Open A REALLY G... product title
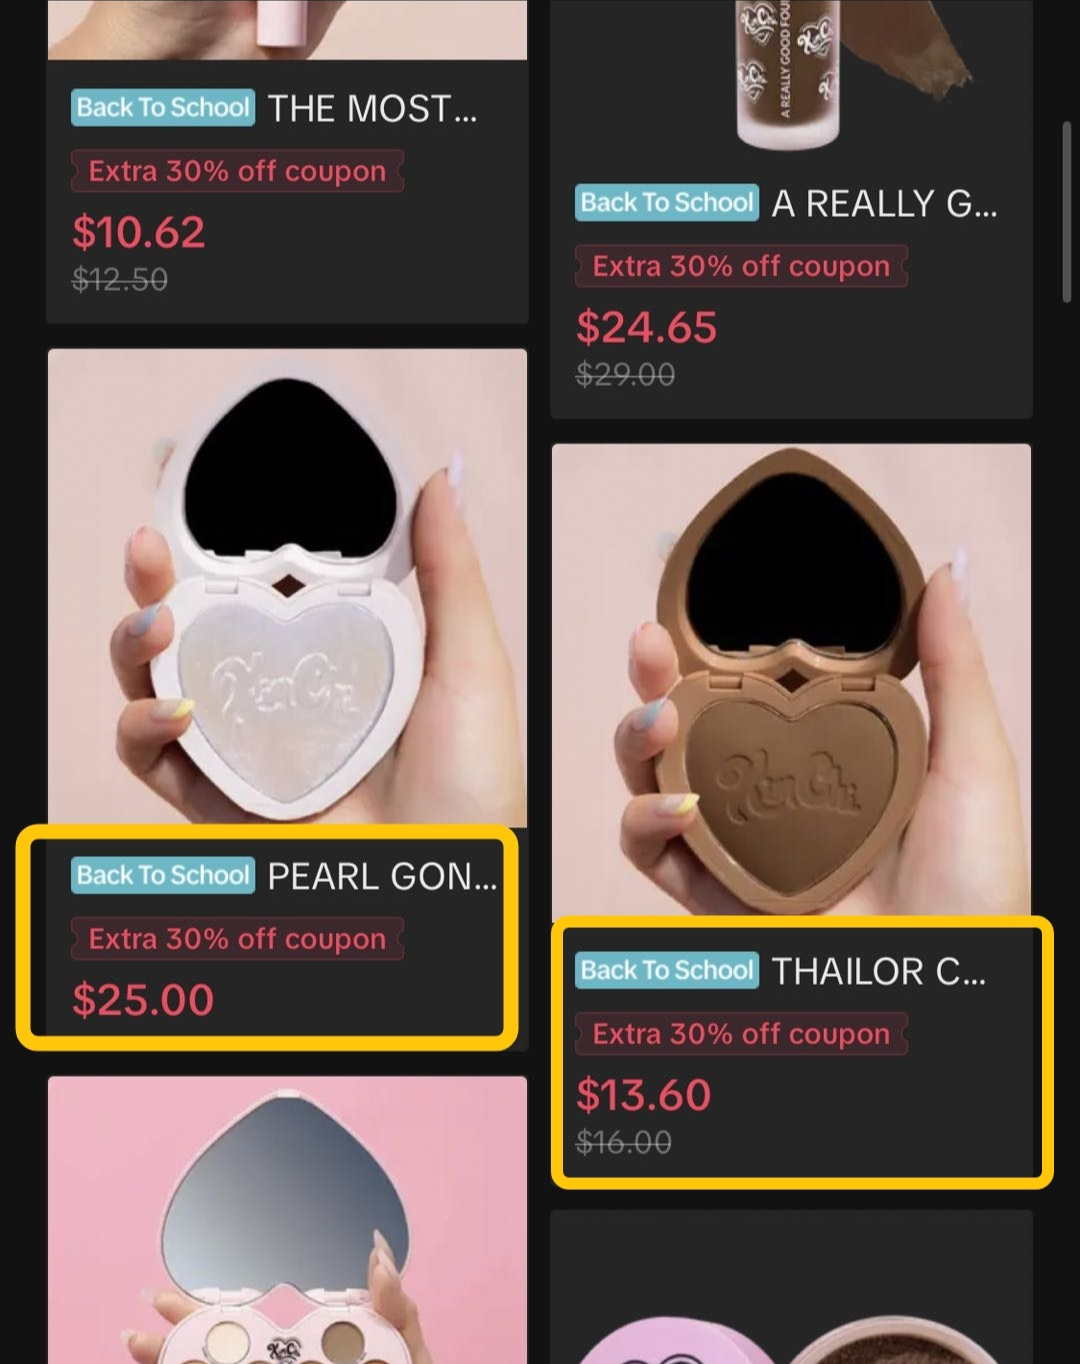The width and height of the screenshot is (1080, 1364). [x=884, y=203]
